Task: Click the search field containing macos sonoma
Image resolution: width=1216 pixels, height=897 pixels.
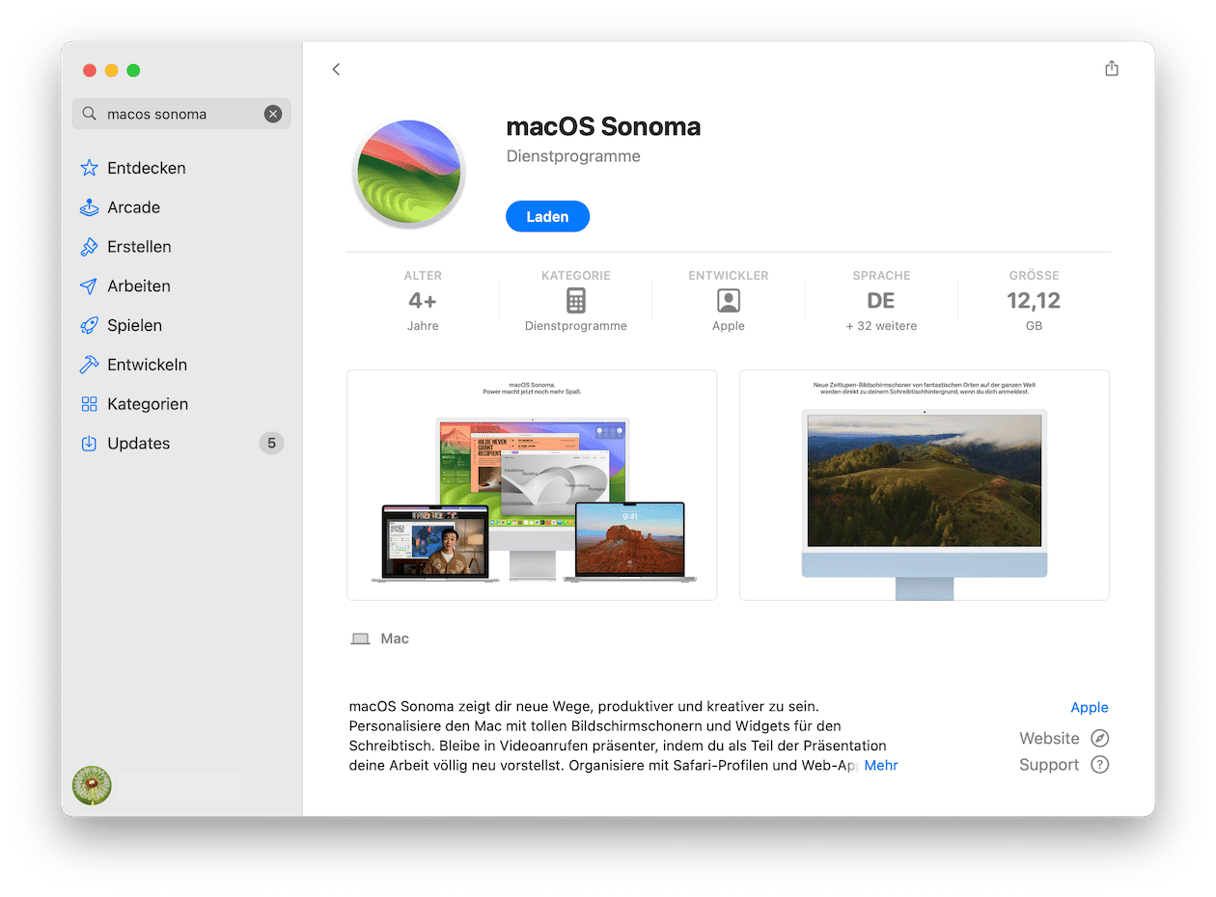Action: point(181,114)
